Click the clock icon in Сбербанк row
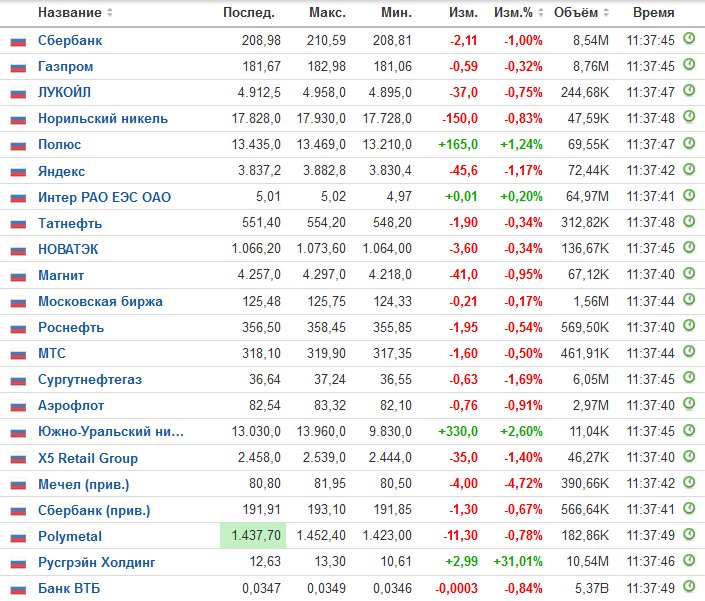 pyautogui.click(x=689, y=39)
